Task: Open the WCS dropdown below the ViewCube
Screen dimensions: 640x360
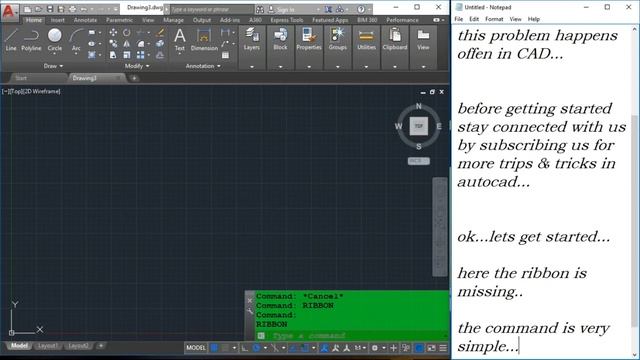Action: (418, 161)
